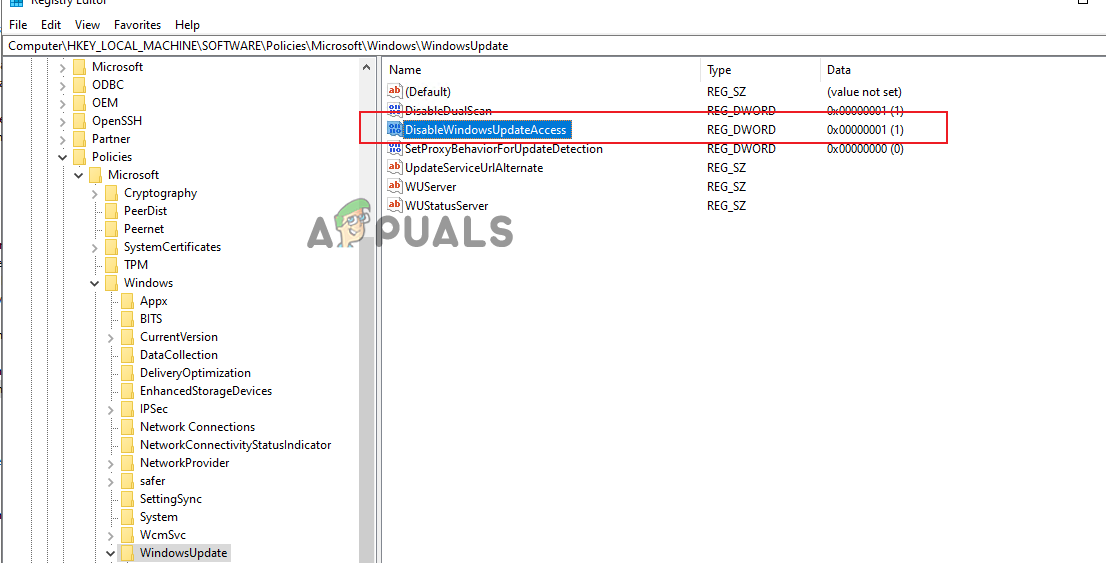Open the View menu
1106x563 pixels.
point(87,25)
